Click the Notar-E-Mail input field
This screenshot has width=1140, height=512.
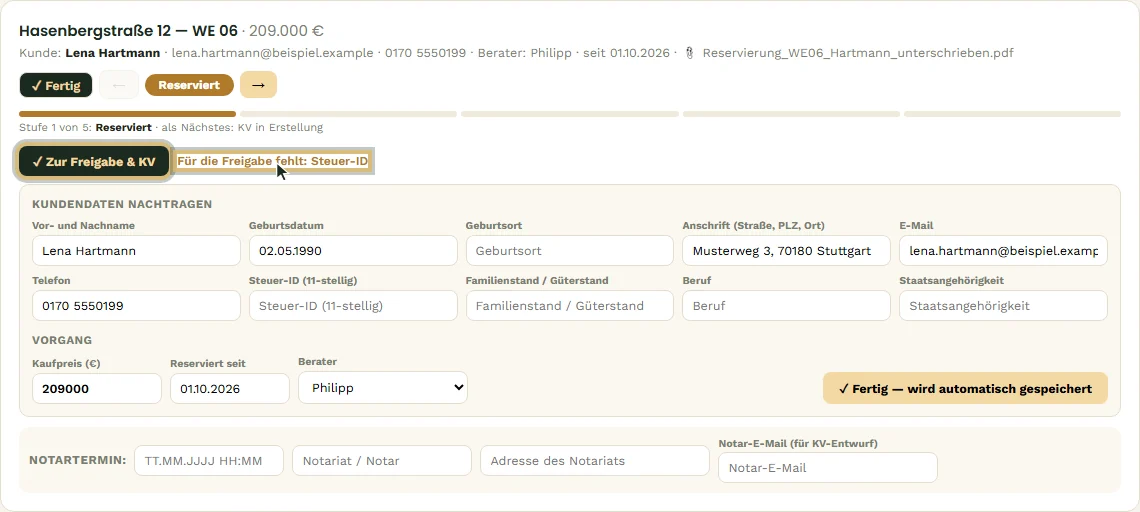[827, 468]
